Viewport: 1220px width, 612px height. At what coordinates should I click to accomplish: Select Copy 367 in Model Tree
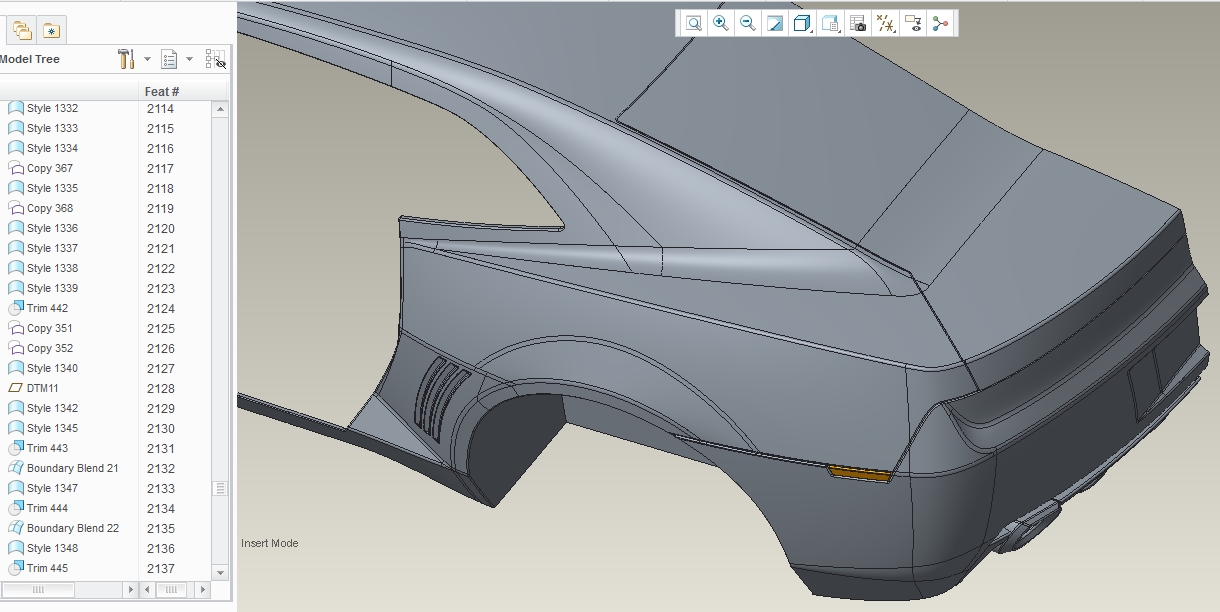click(40, 168)
